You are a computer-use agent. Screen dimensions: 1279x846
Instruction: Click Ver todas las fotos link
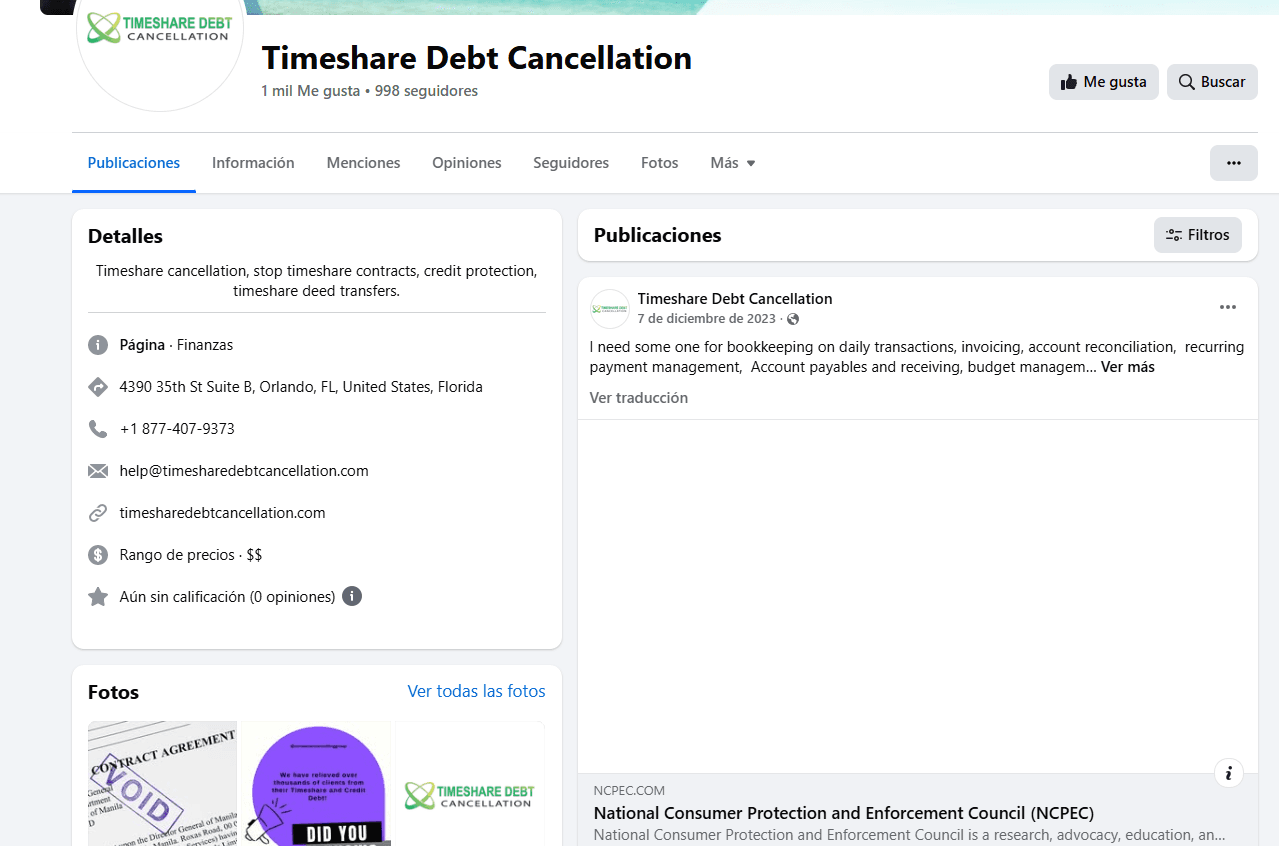pos(476,691)
